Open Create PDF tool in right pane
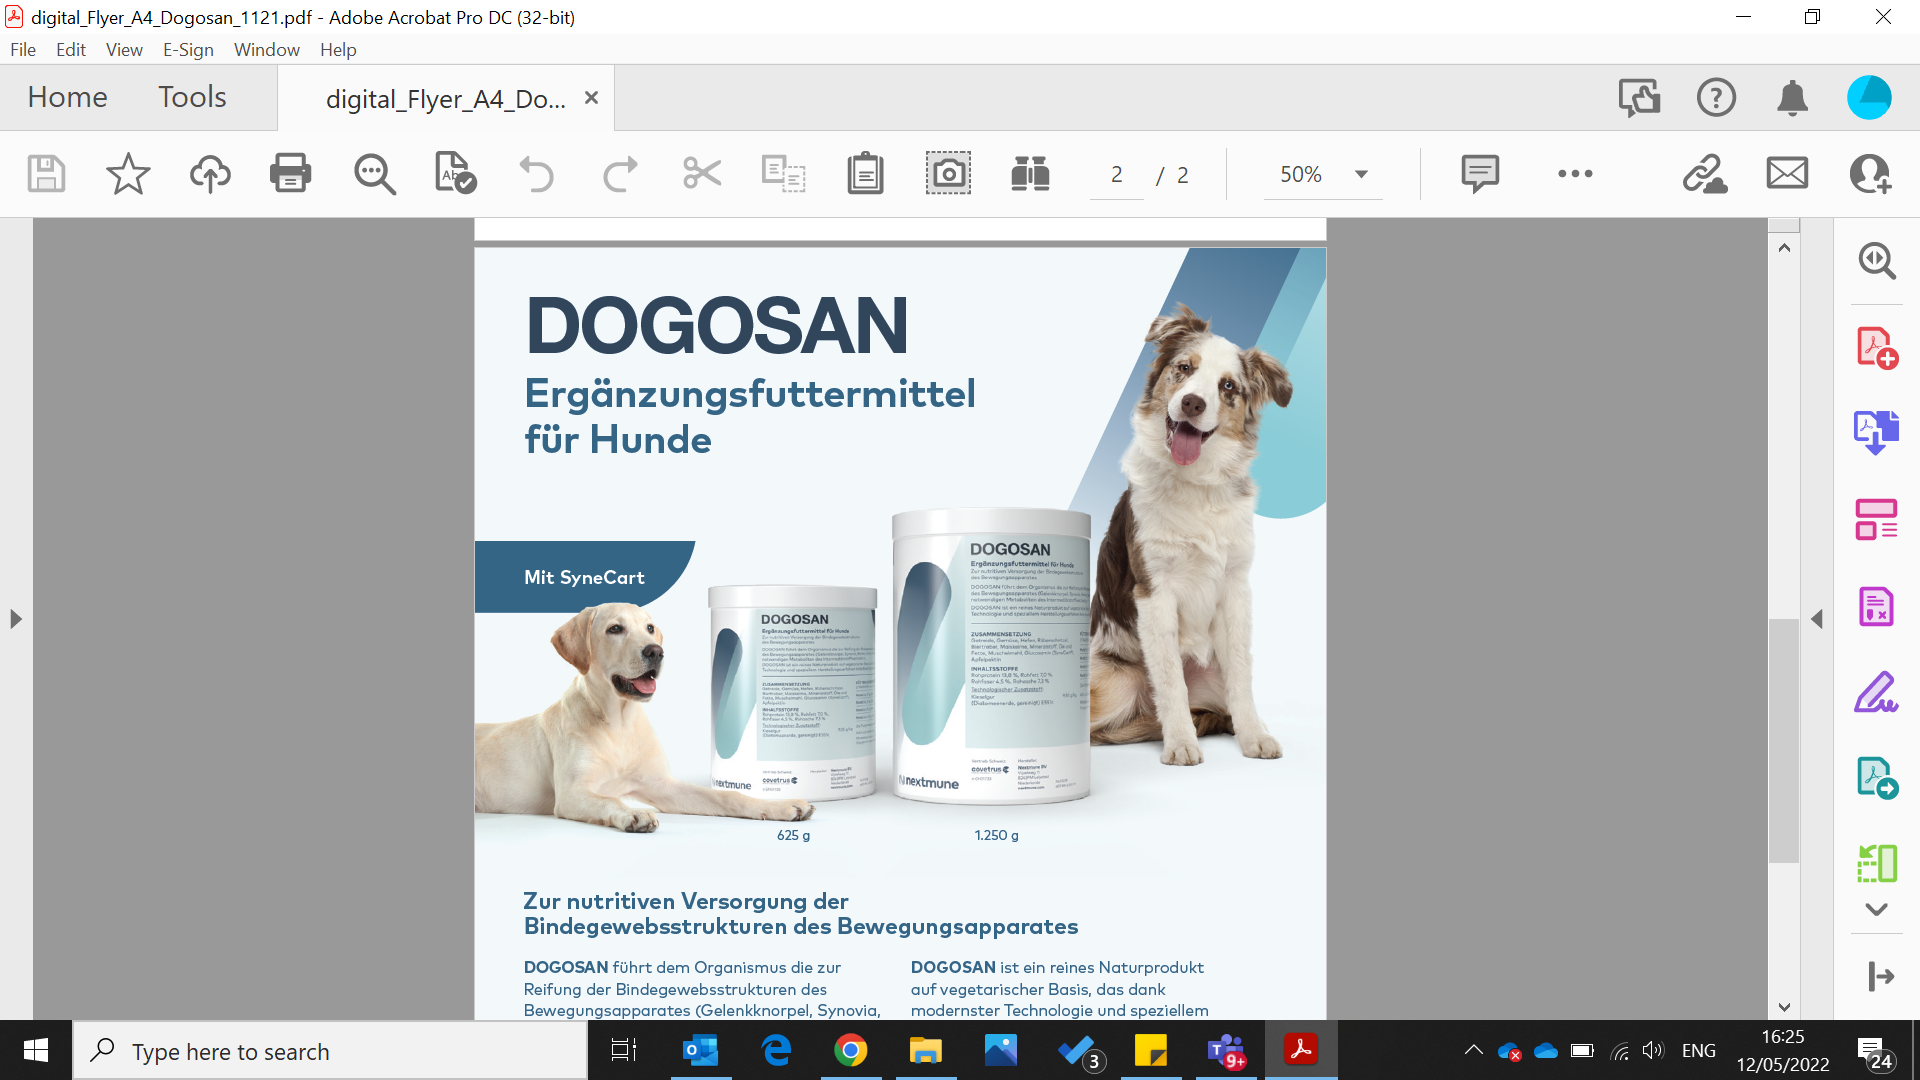The width and height of the screenshot is (1920, 1080). tap(1876, 348)
